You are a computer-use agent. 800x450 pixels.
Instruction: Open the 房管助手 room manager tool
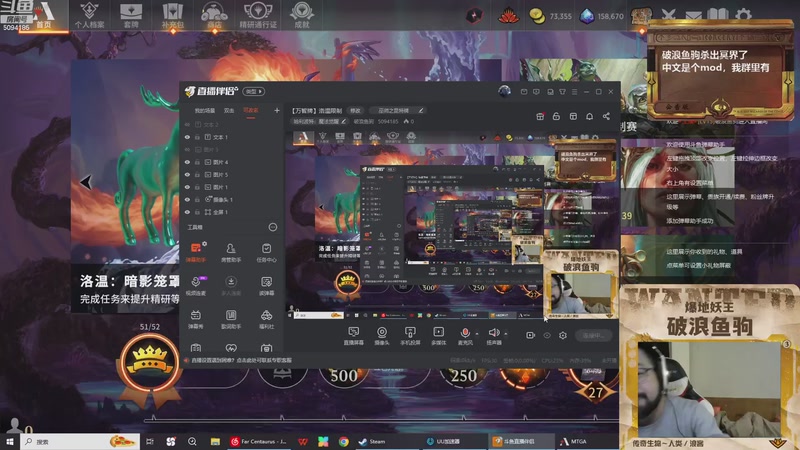pyautogui.click(x=231, y=252)
